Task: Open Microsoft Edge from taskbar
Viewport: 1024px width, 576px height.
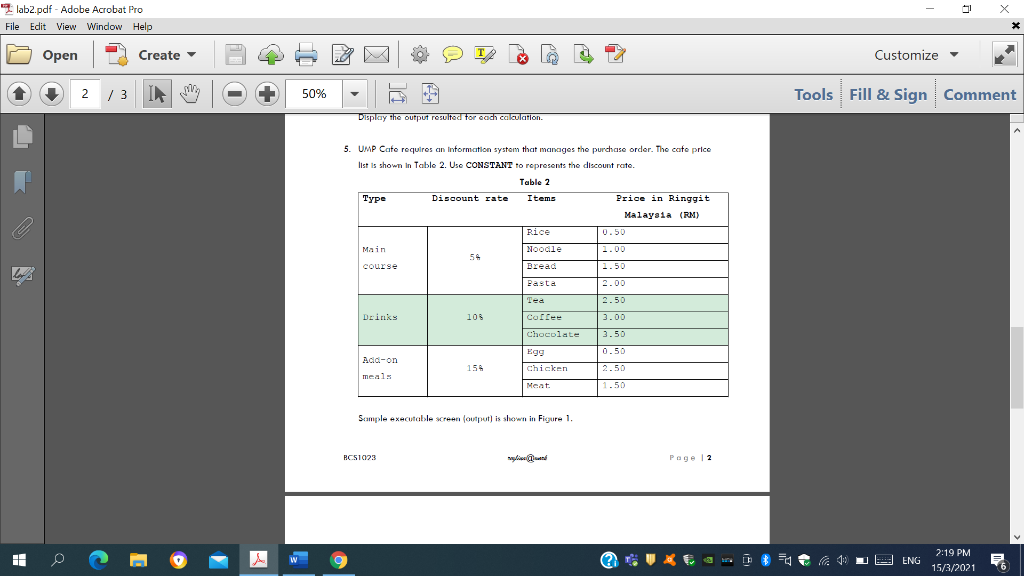Action: point(98,560)
